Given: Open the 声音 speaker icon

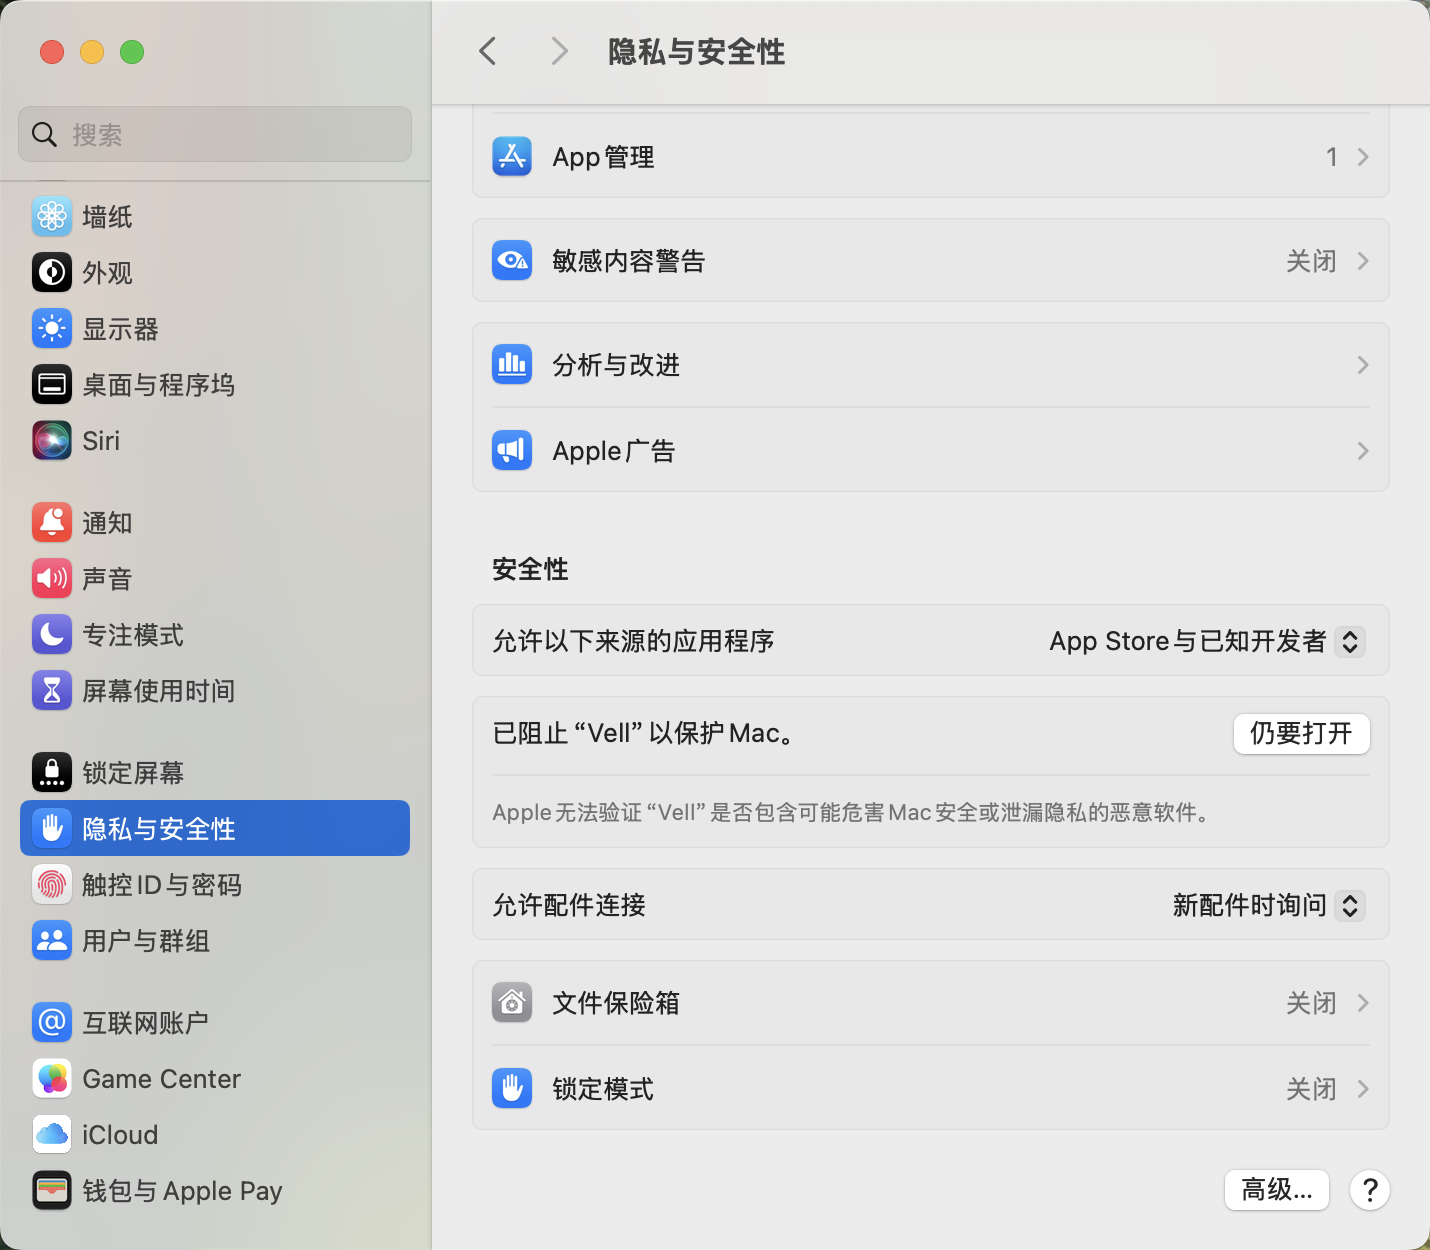Looking at the screenshot, I should [x=52, y=579].
